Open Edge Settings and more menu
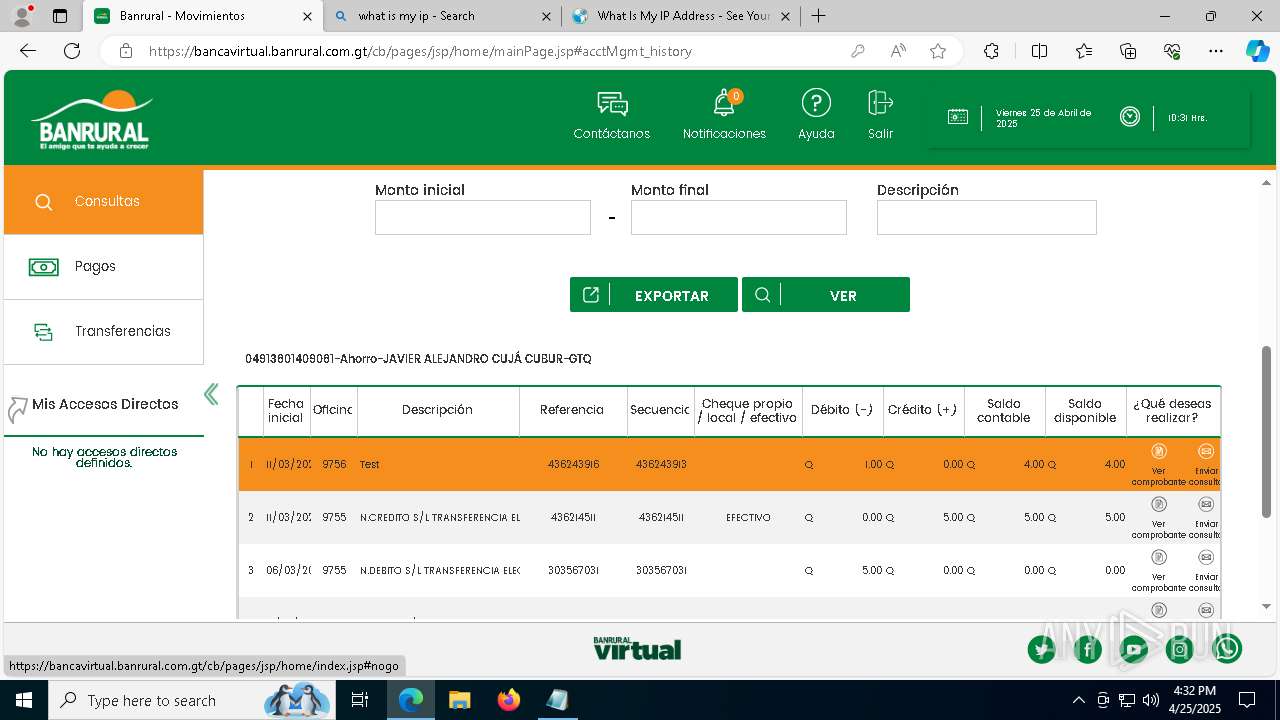 click(x=1216, y=51)
